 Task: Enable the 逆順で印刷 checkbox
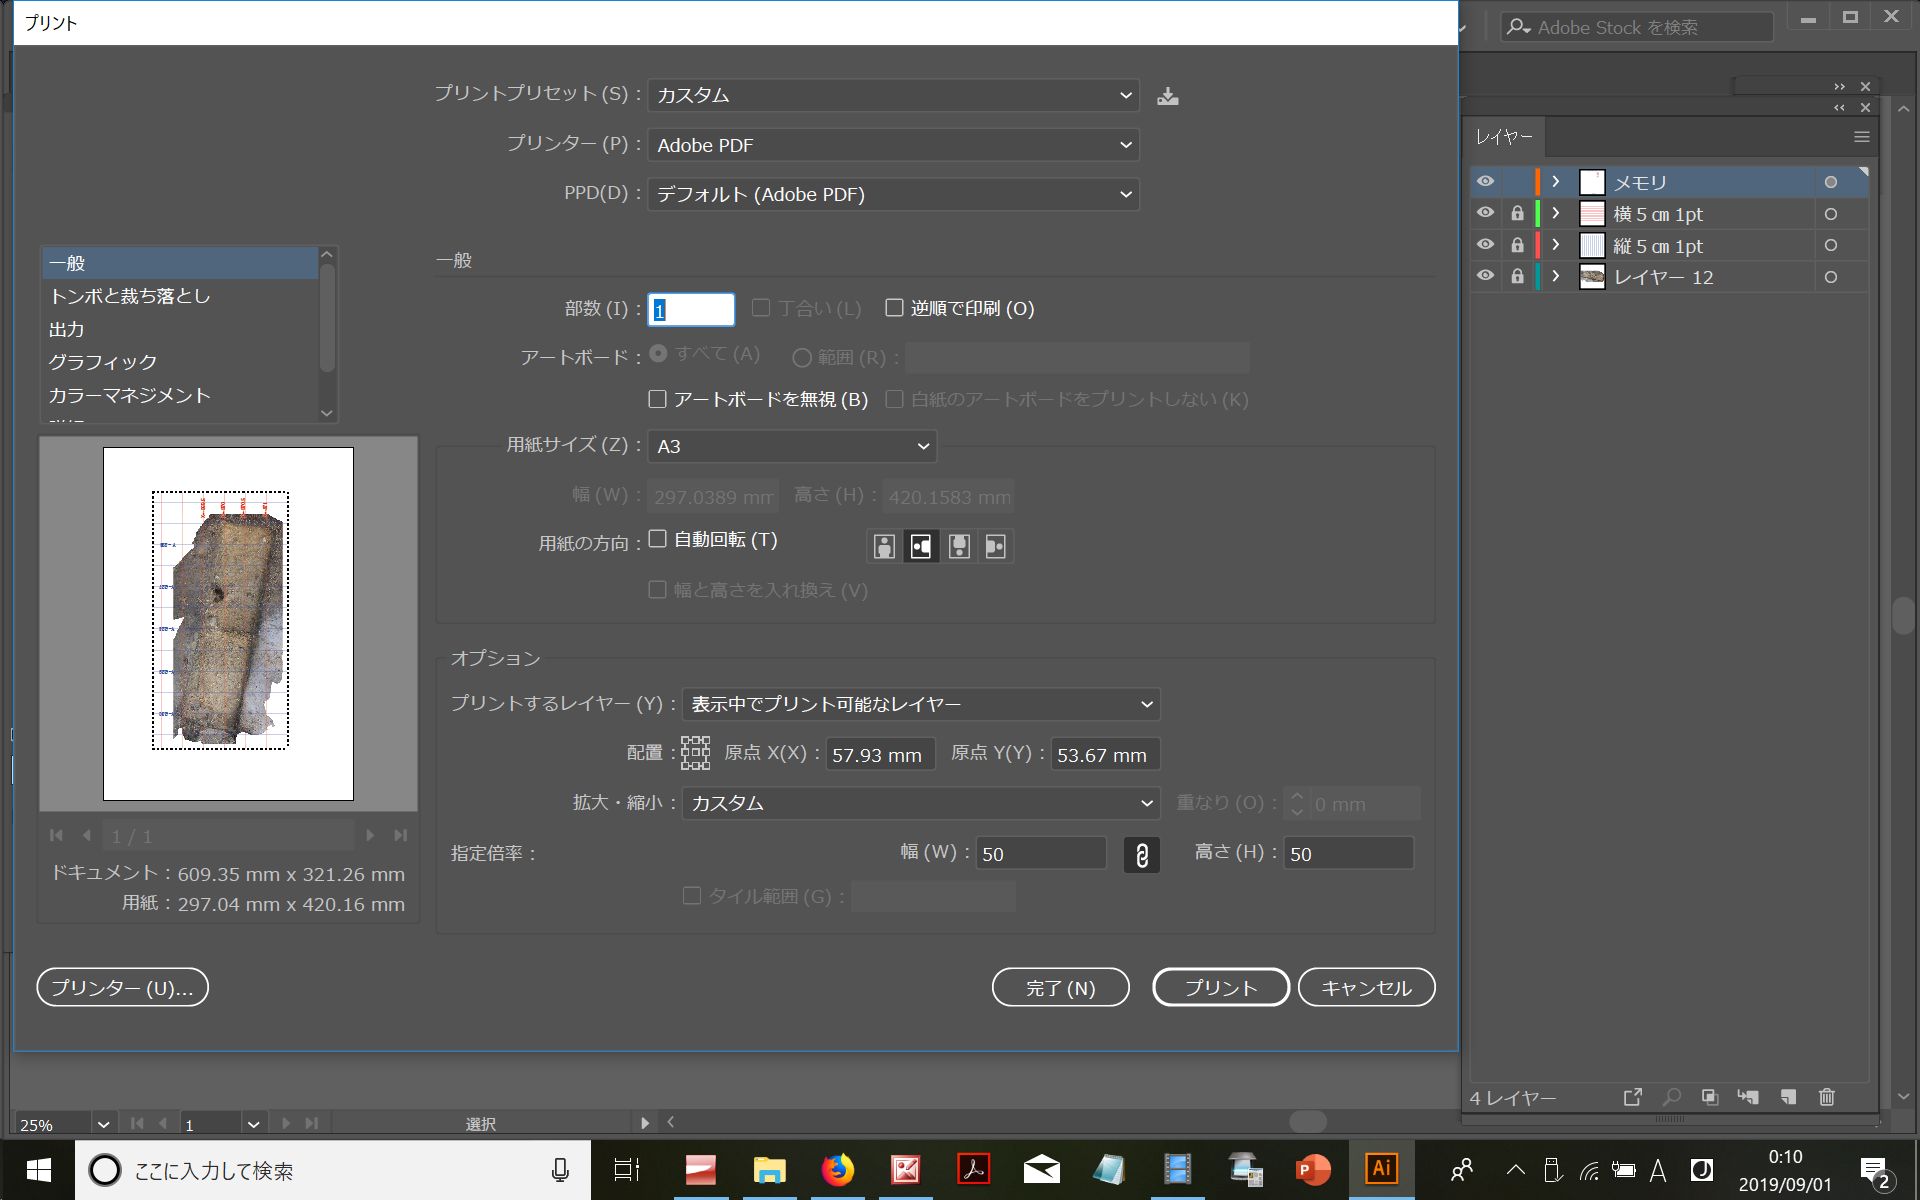895,308
